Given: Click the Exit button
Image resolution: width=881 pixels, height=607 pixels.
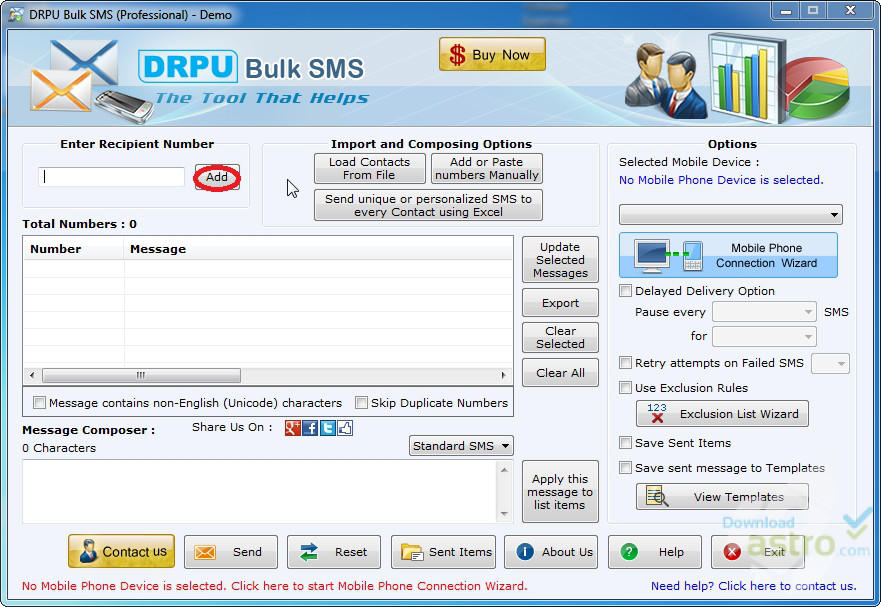Looking at the screenshot, I should (x=757, y=552).
